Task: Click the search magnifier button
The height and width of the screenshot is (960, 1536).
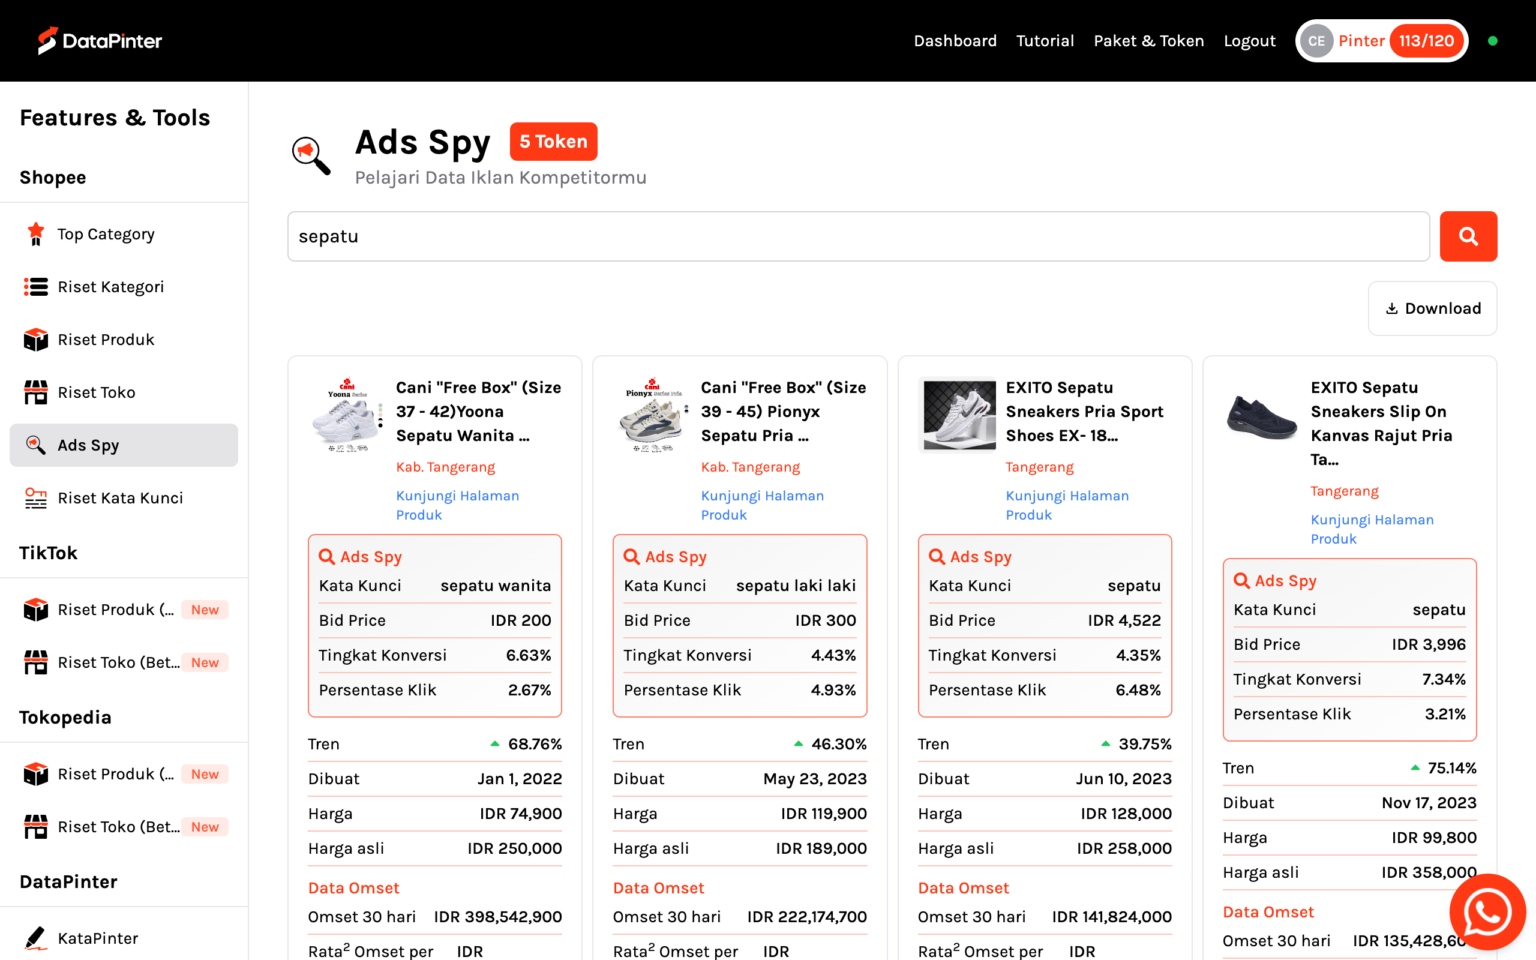Action: [x=1468, y=236]
